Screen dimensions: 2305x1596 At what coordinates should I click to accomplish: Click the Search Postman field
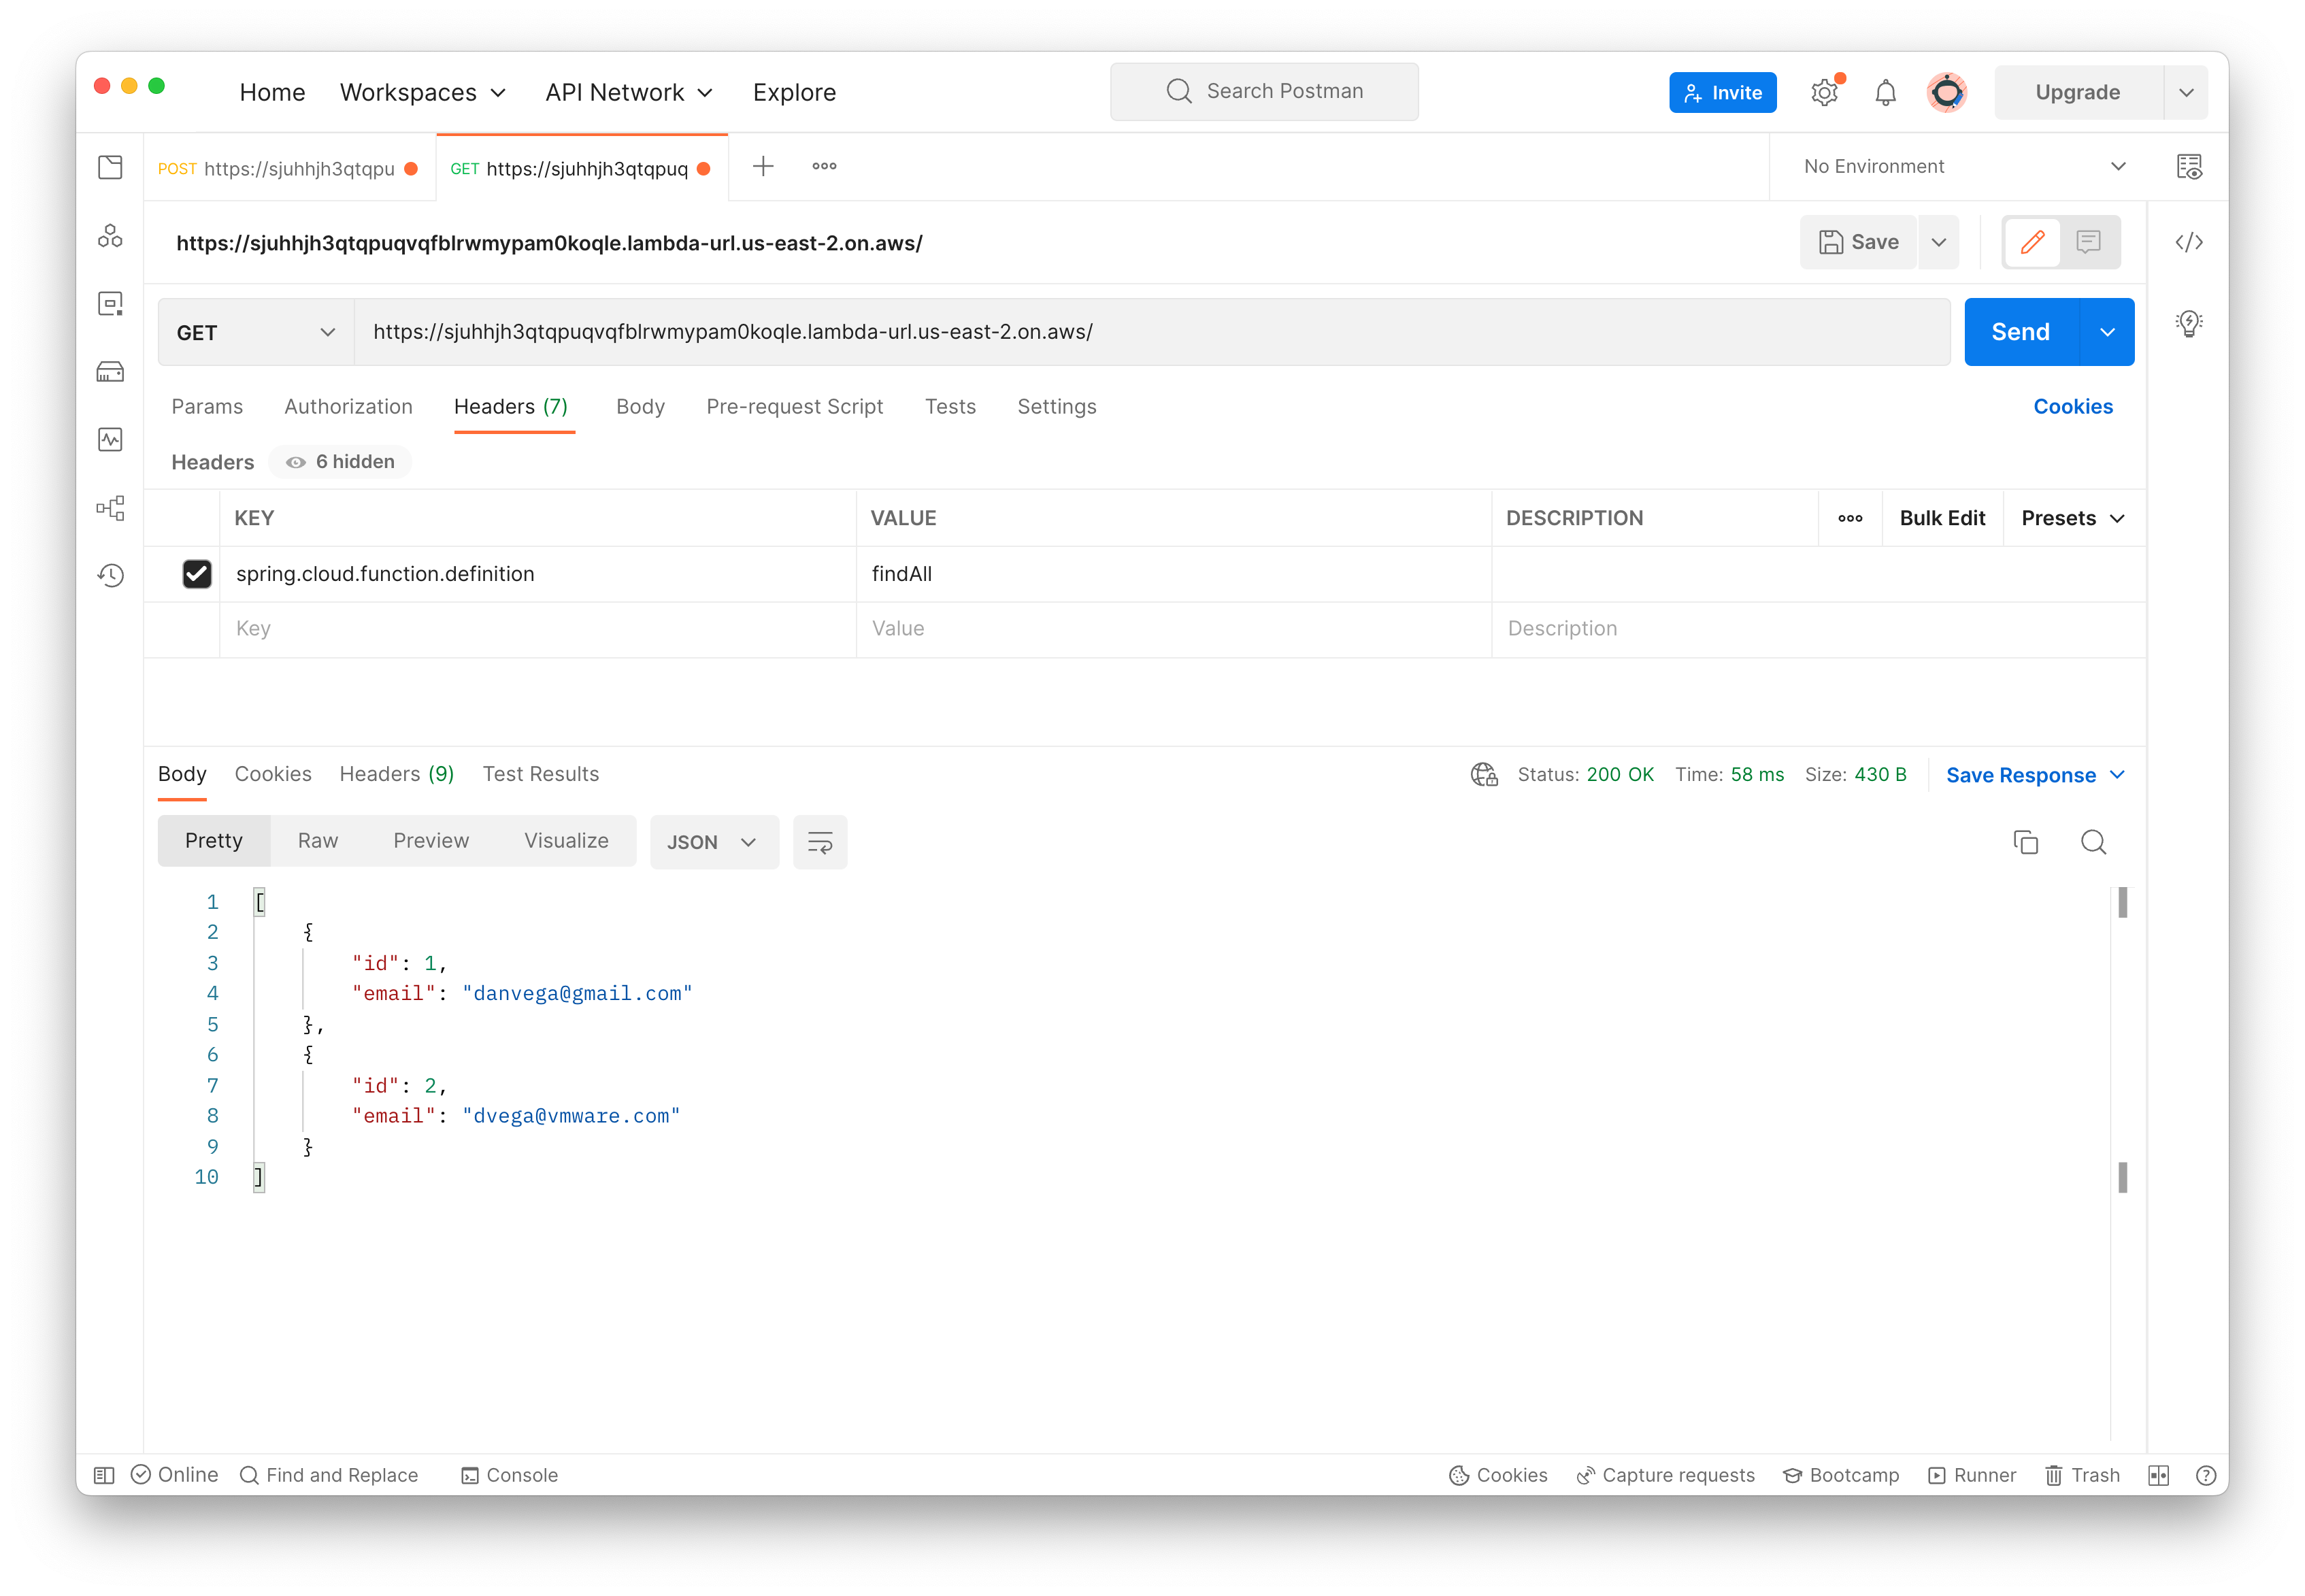[1264, 92]
